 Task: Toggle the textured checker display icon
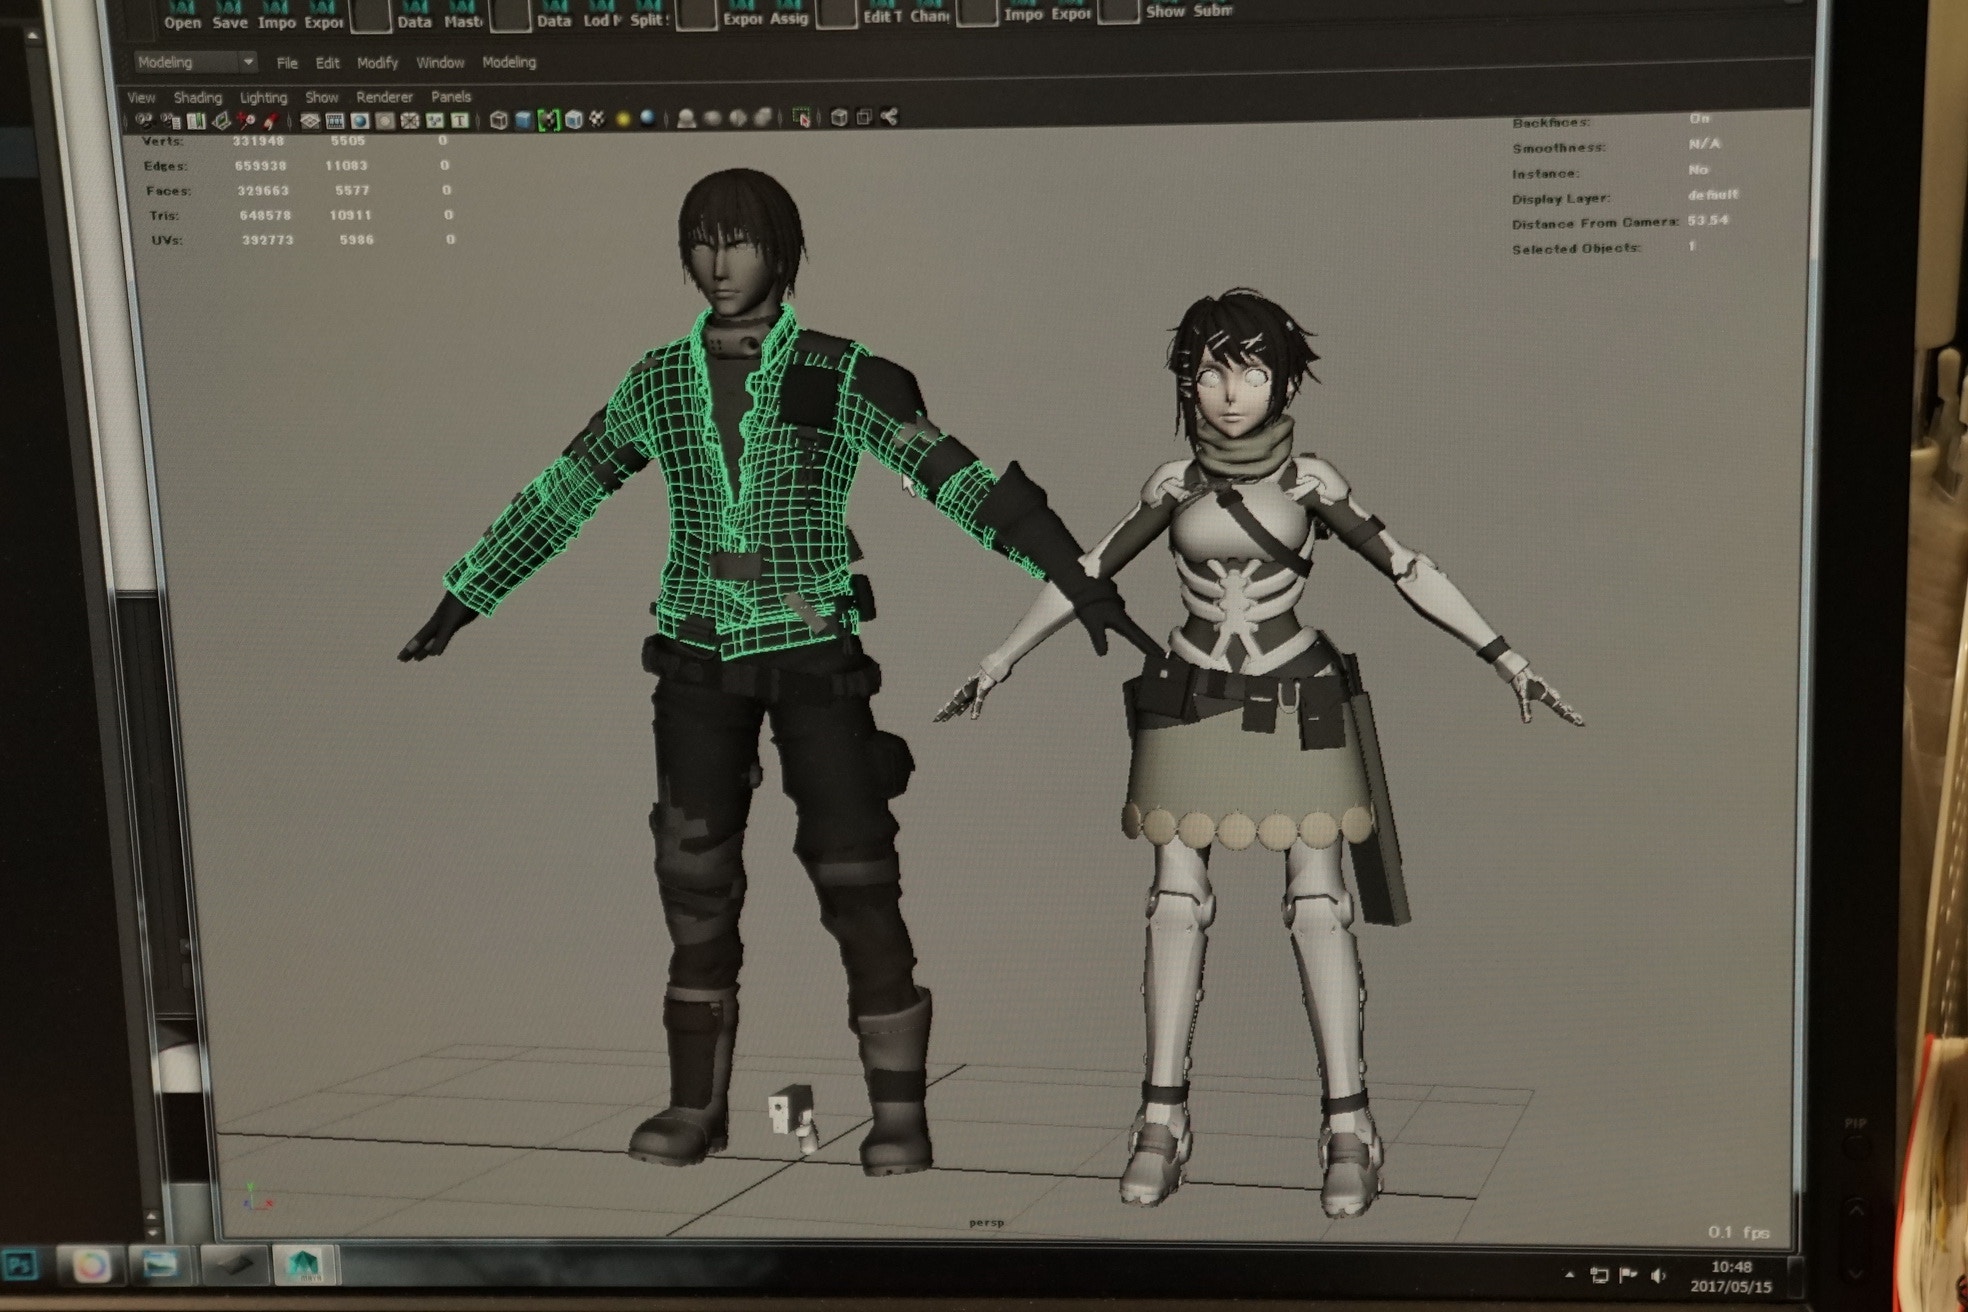pos(598,119)
